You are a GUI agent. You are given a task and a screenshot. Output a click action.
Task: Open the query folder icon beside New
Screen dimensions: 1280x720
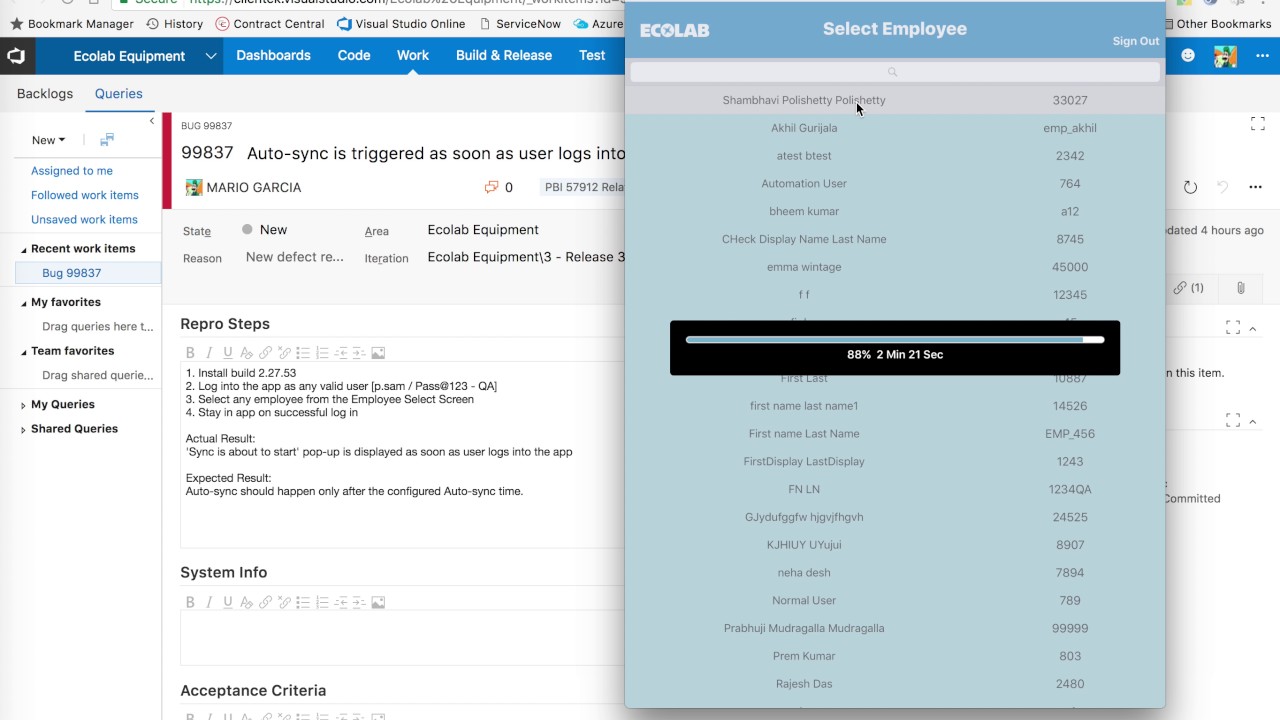click(107, 140)
